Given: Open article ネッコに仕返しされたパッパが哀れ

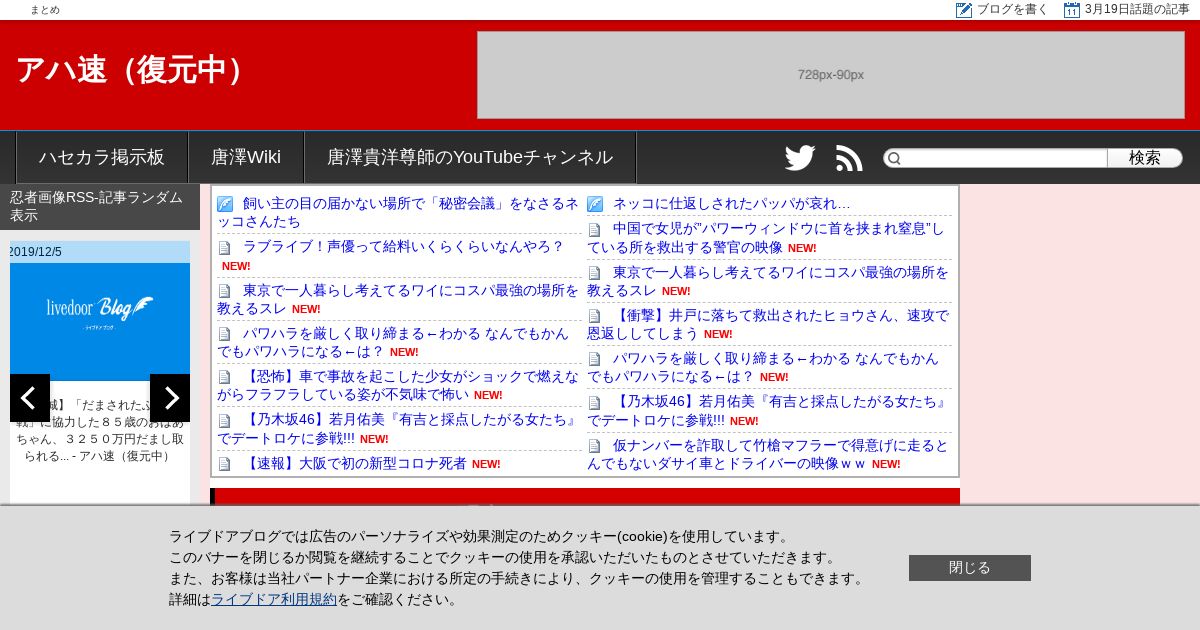Looking at the screenshot, I should tap(732, 203).
